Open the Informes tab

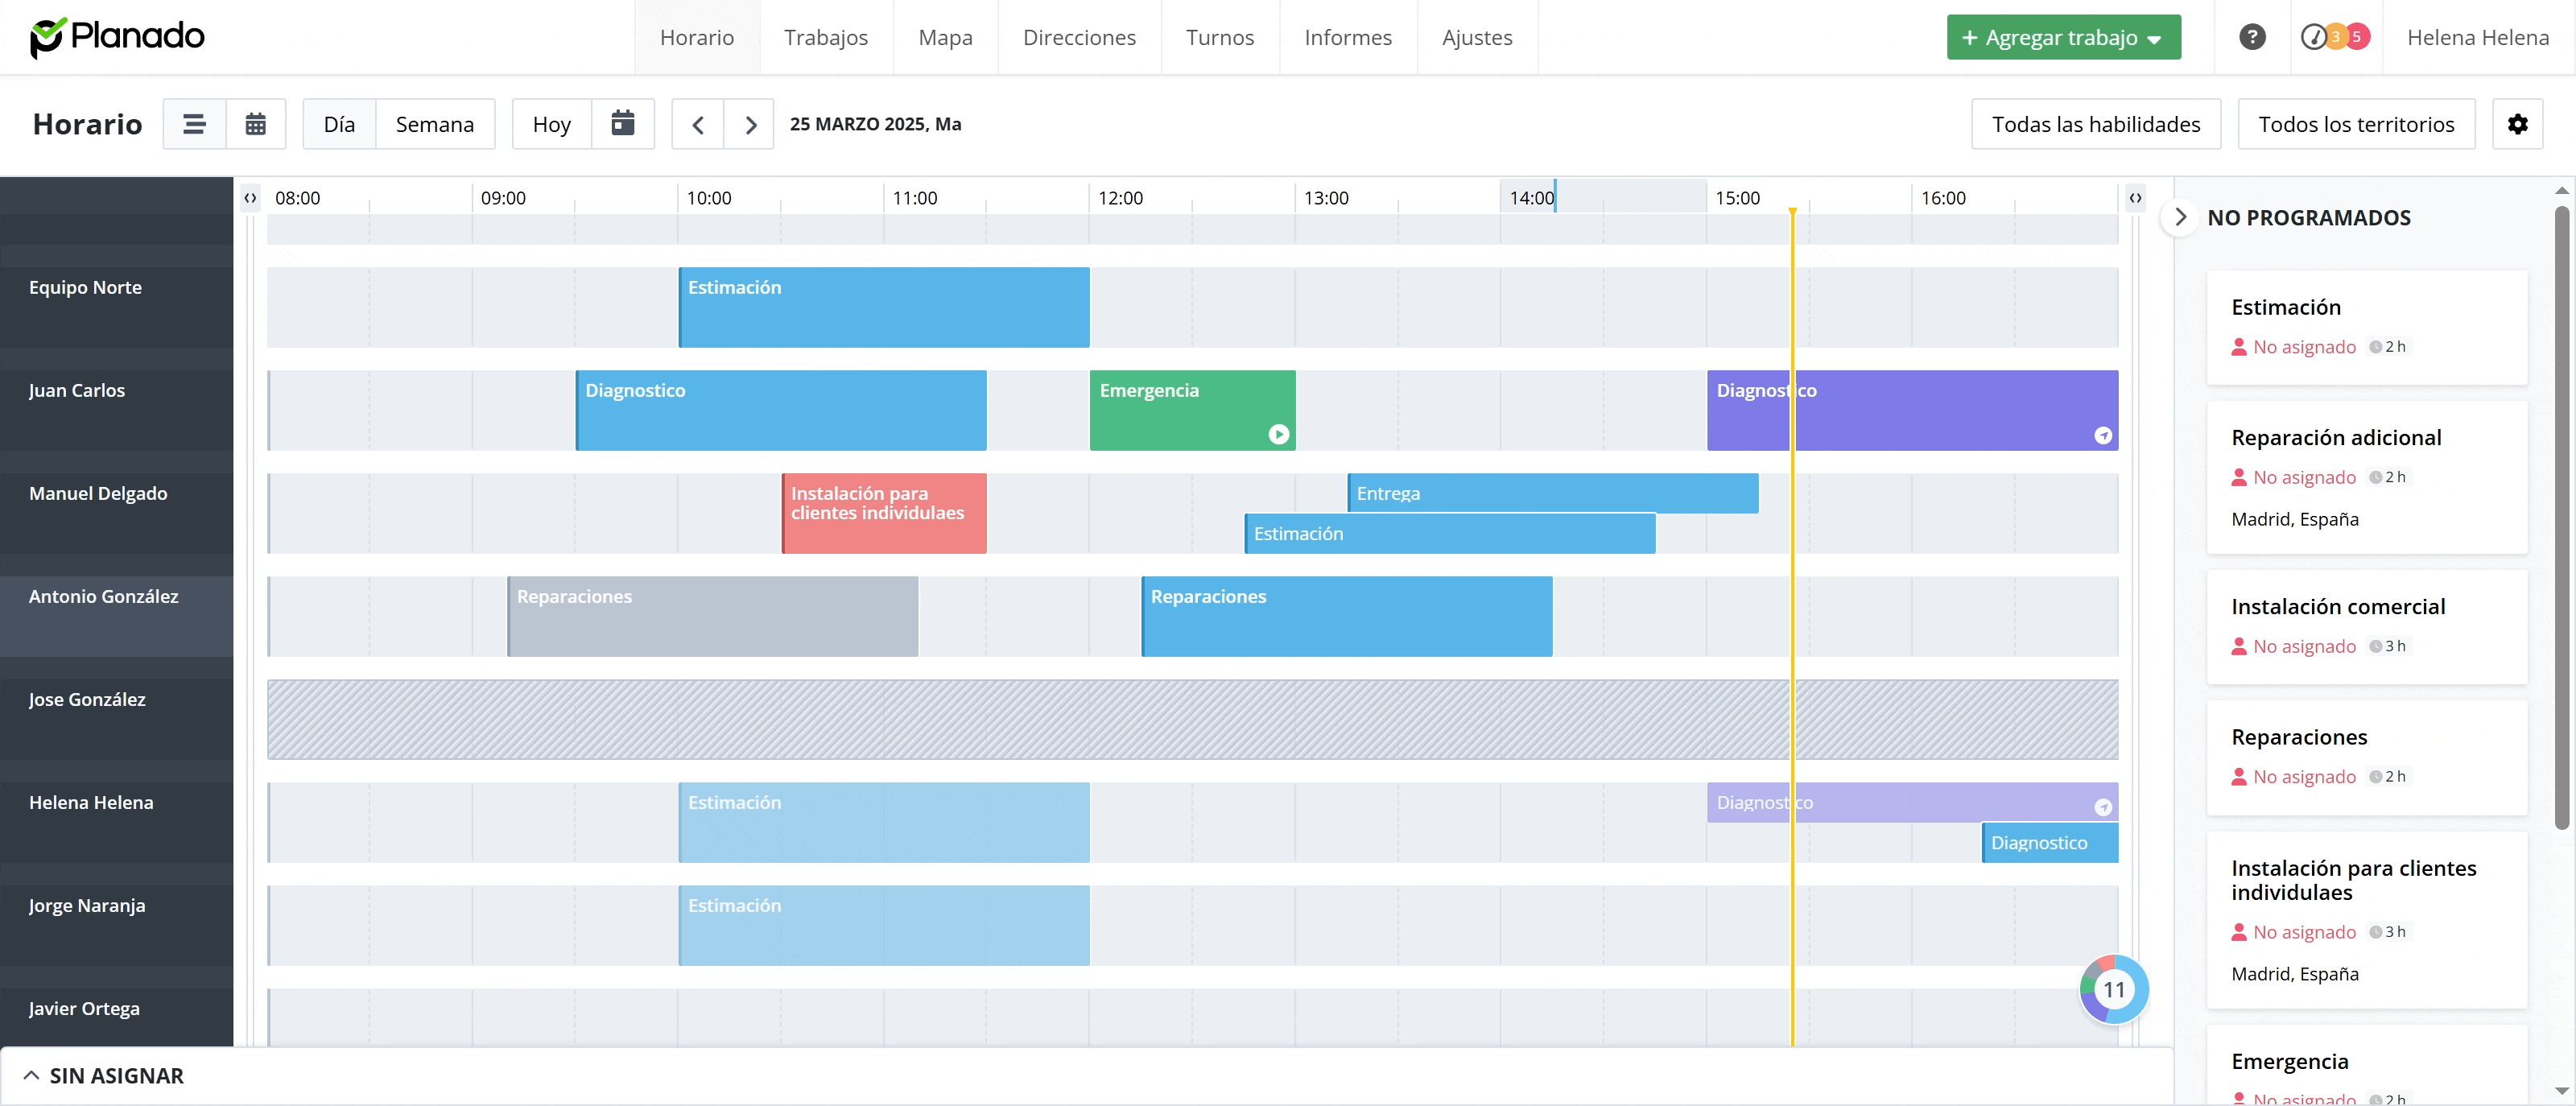[x=1347, y=38]
